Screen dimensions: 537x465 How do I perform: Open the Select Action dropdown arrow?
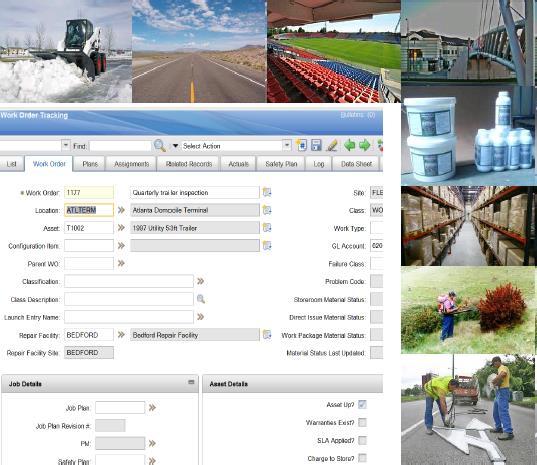pos(287,146)
